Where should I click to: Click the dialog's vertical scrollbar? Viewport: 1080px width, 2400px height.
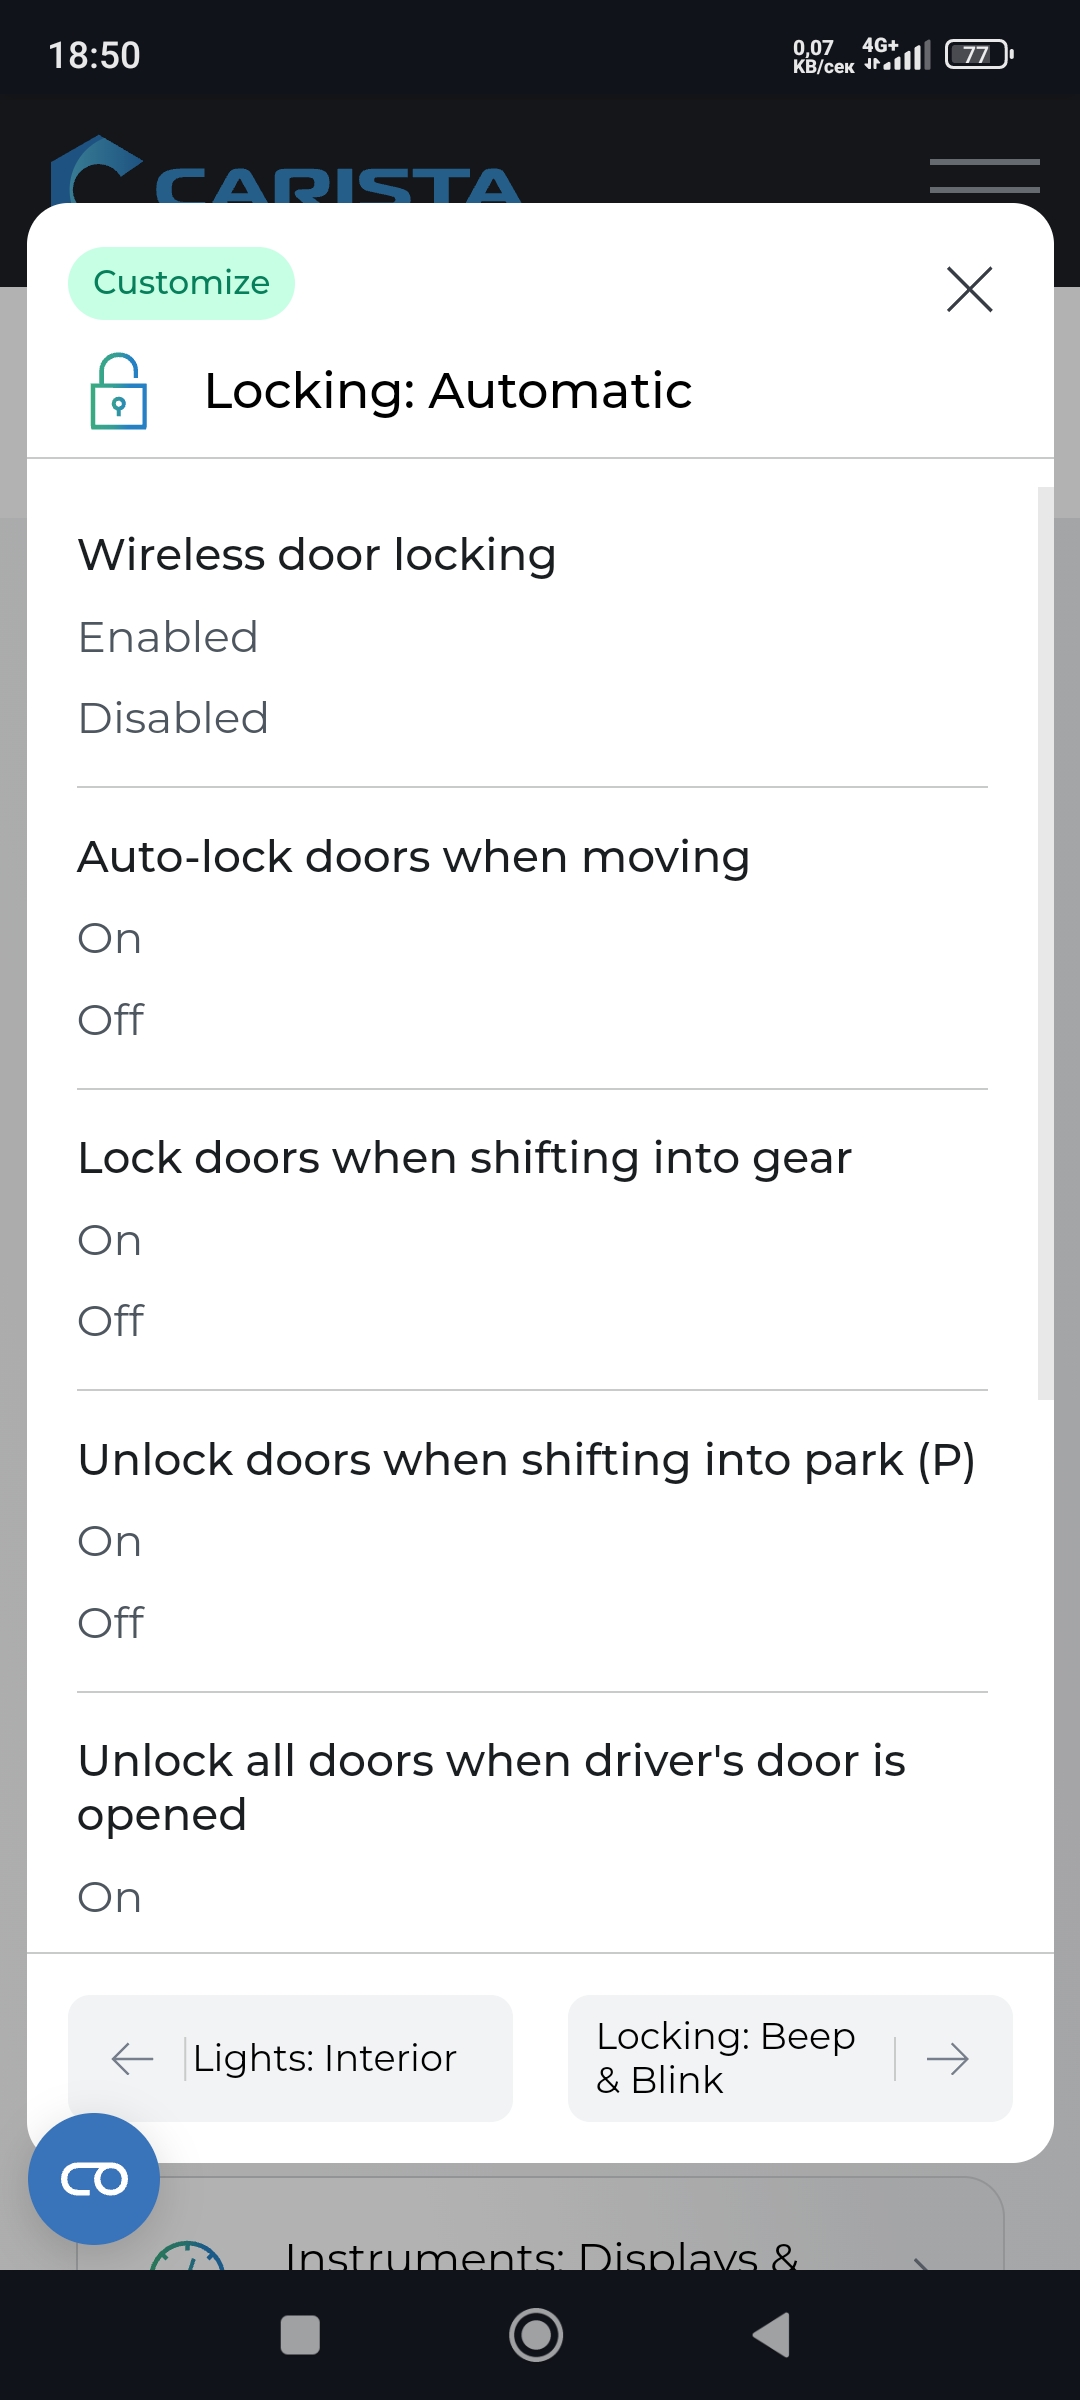[x=1045, y=940]
